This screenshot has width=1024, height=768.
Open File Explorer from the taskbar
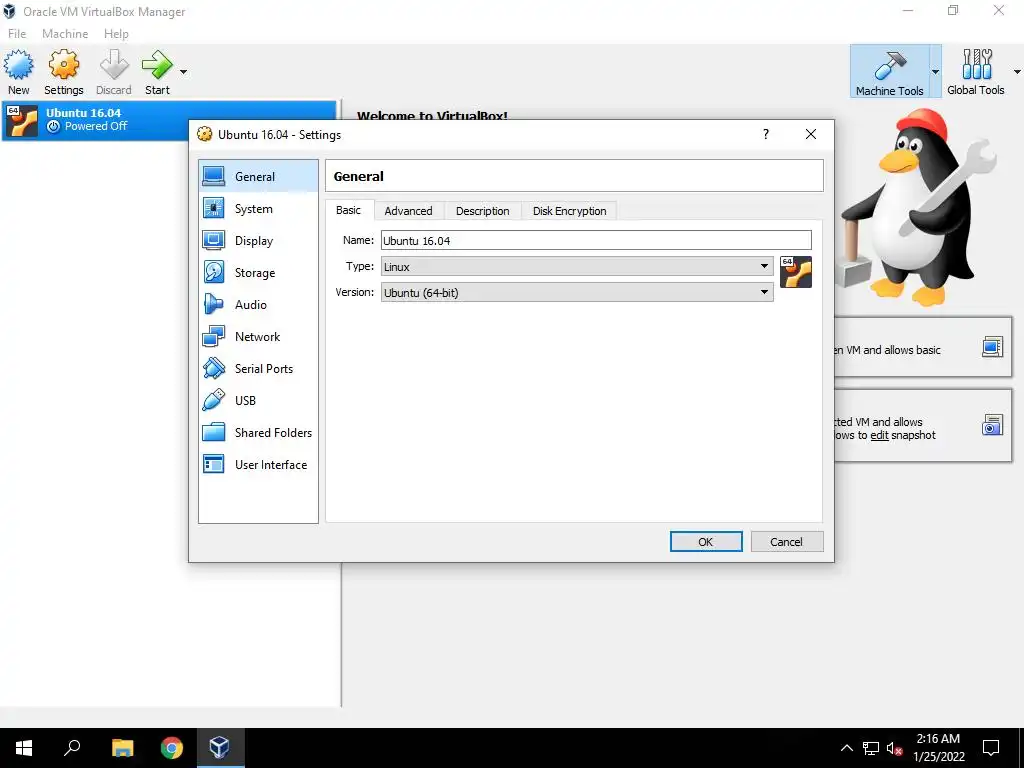click(122, 748)
